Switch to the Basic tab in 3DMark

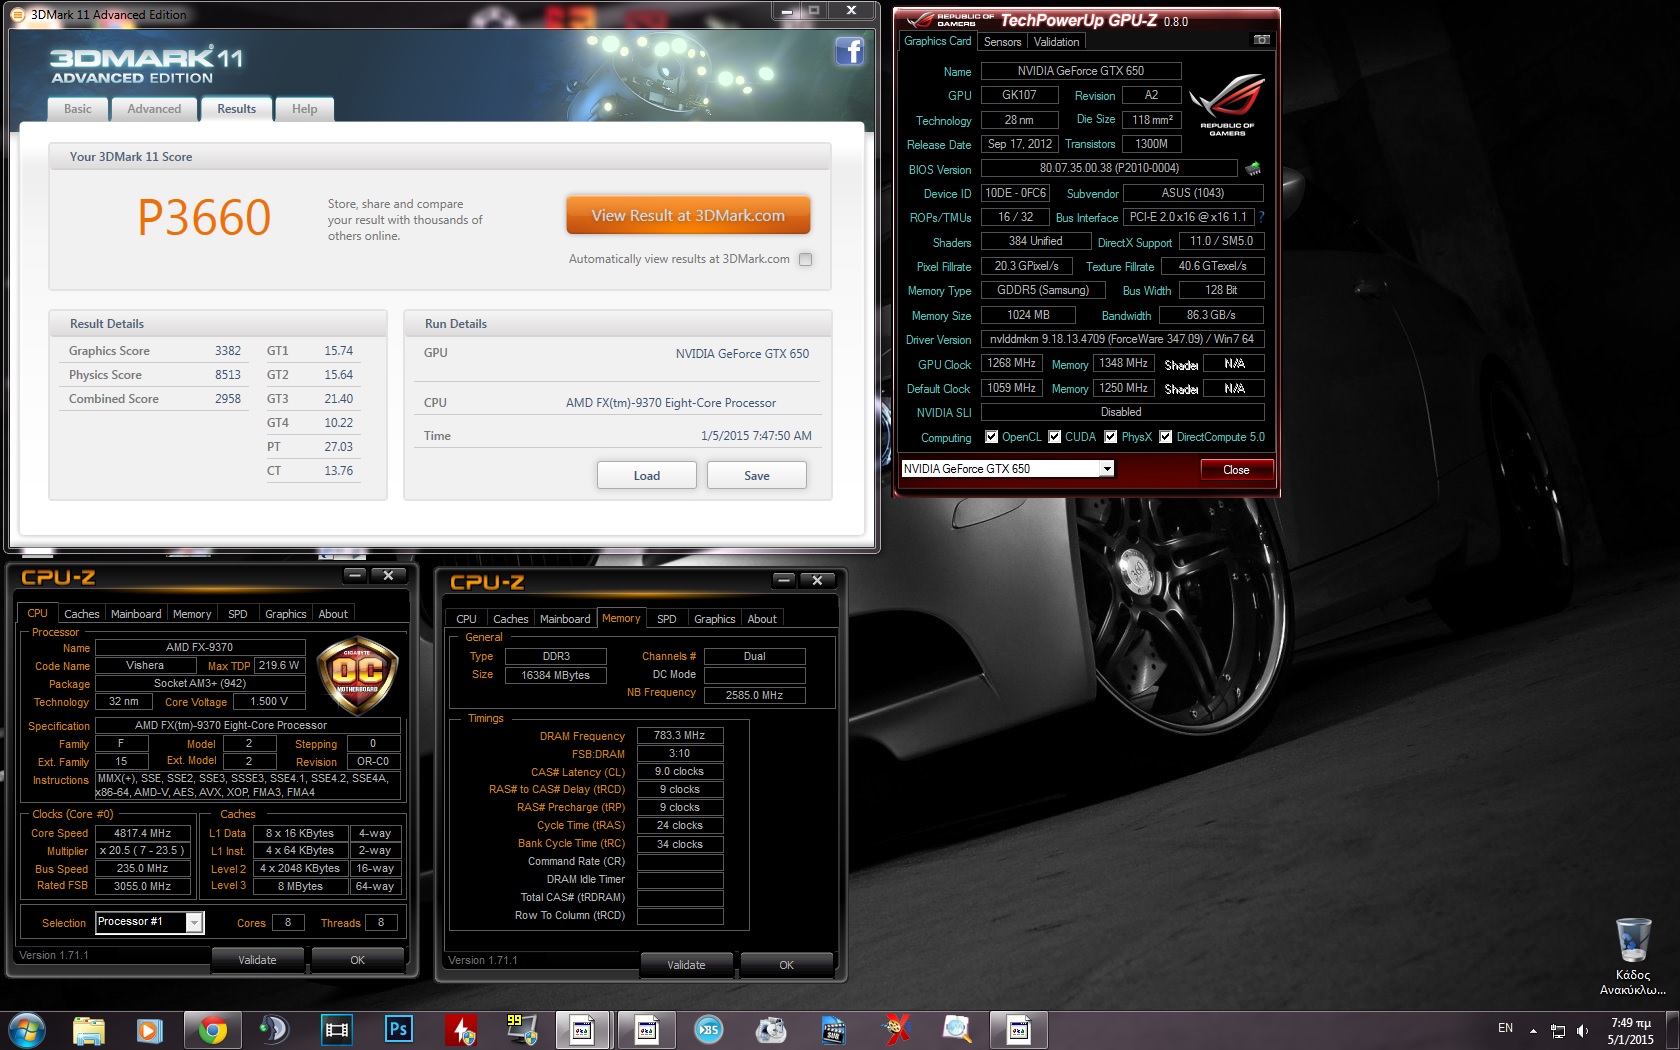77,109
